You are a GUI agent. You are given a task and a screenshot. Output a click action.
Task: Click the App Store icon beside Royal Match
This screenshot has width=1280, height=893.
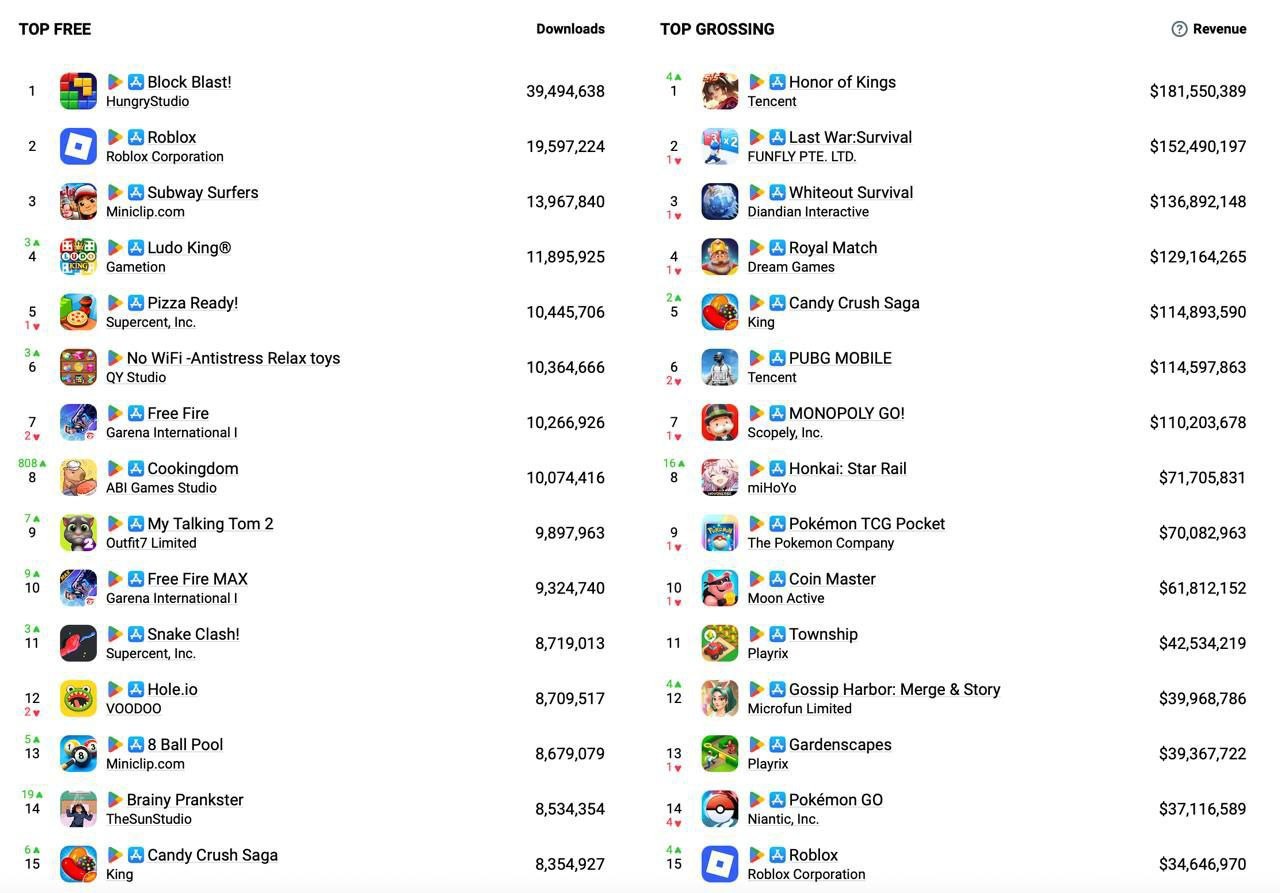[777, 247]
